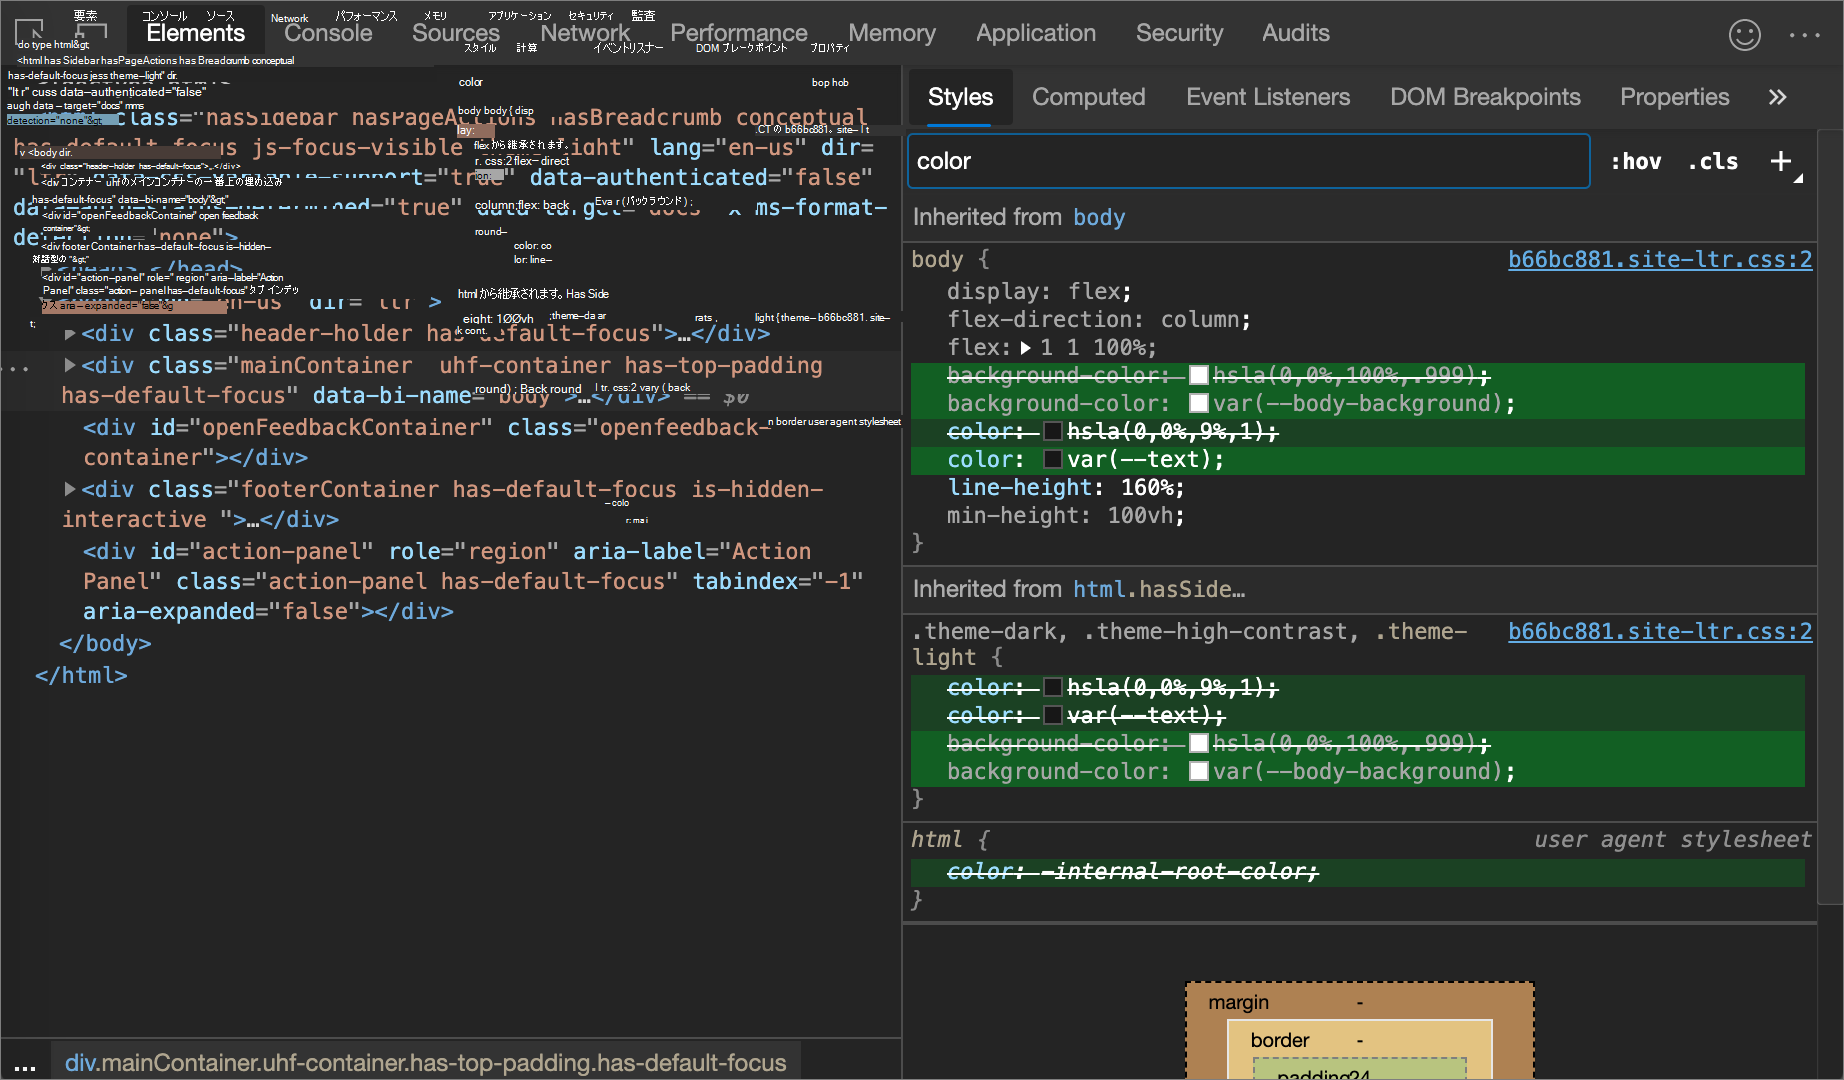Click the body link in Inherited from

click(1098, 217)
